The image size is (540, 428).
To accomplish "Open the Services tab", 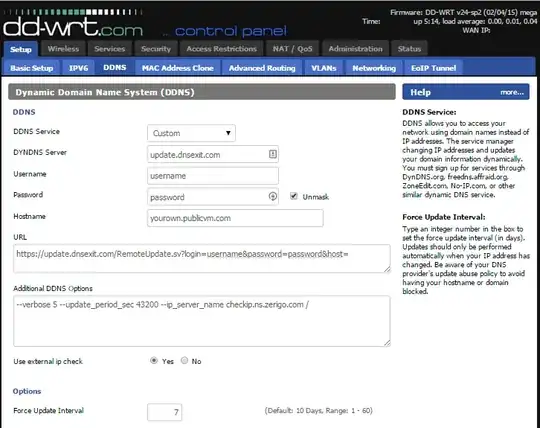I will pos(110,49).
